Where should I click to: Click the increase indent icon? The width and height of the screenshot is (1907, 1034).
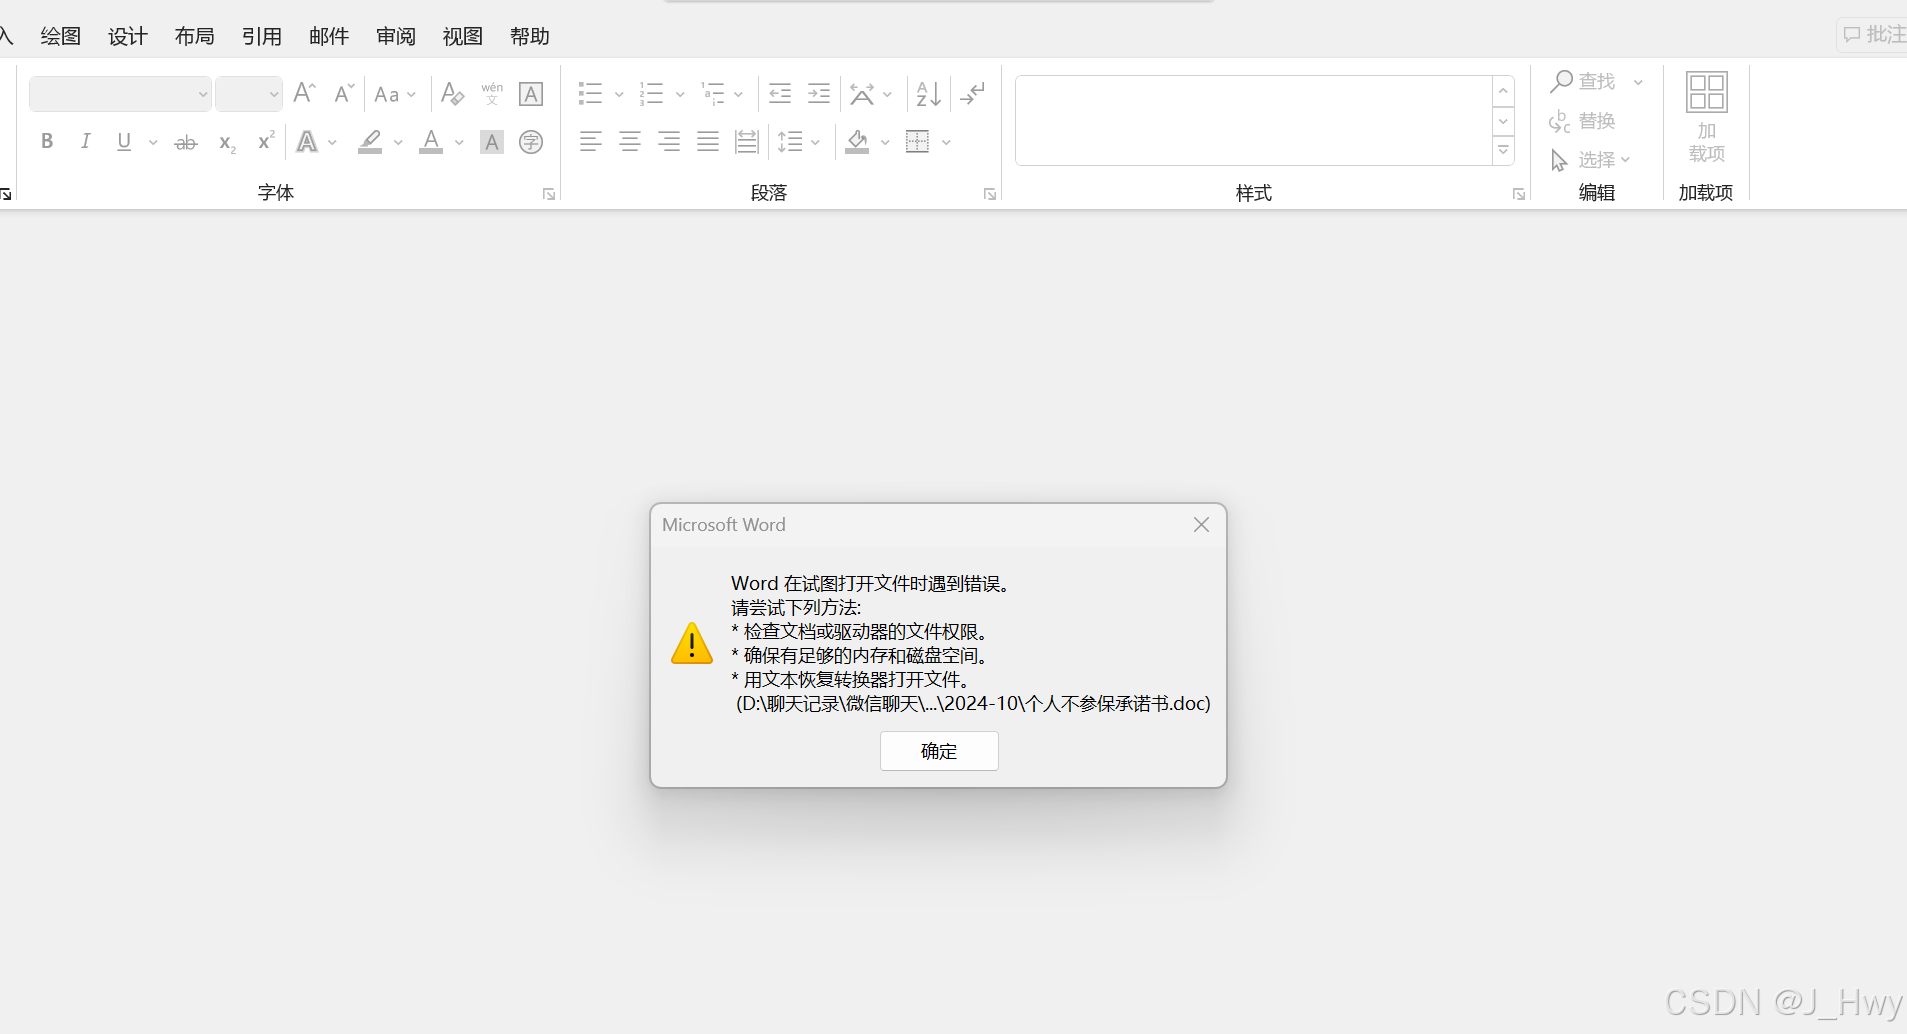coord(819,94)
